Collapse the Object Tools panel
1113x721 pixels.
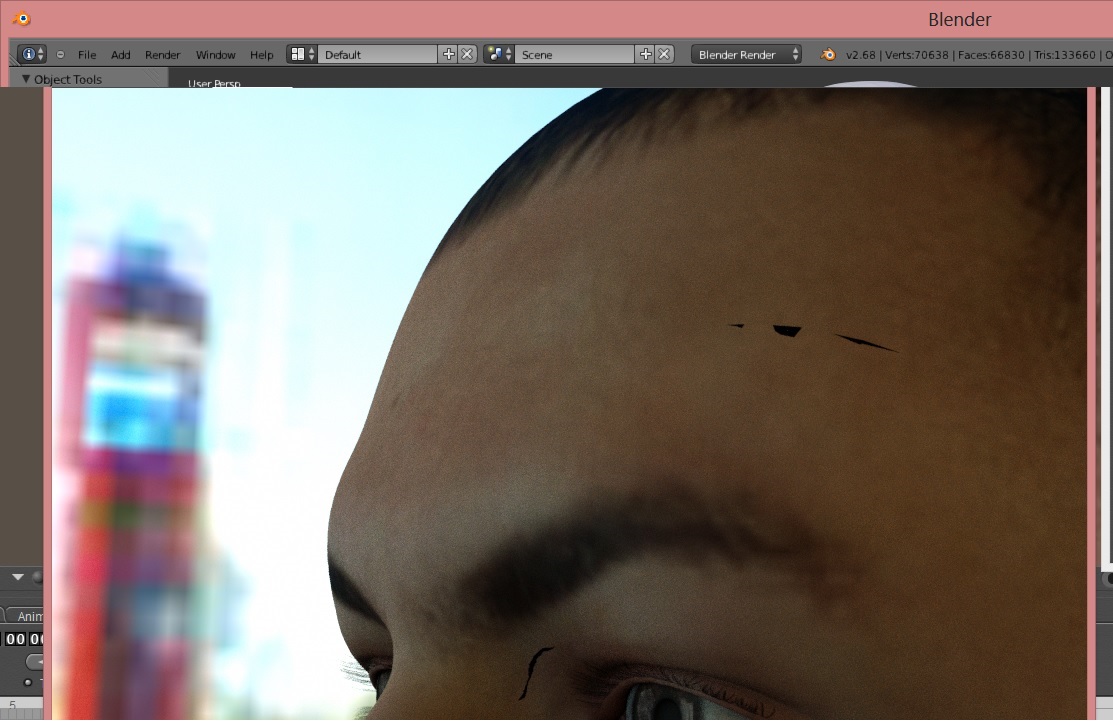tap(26, 79)
